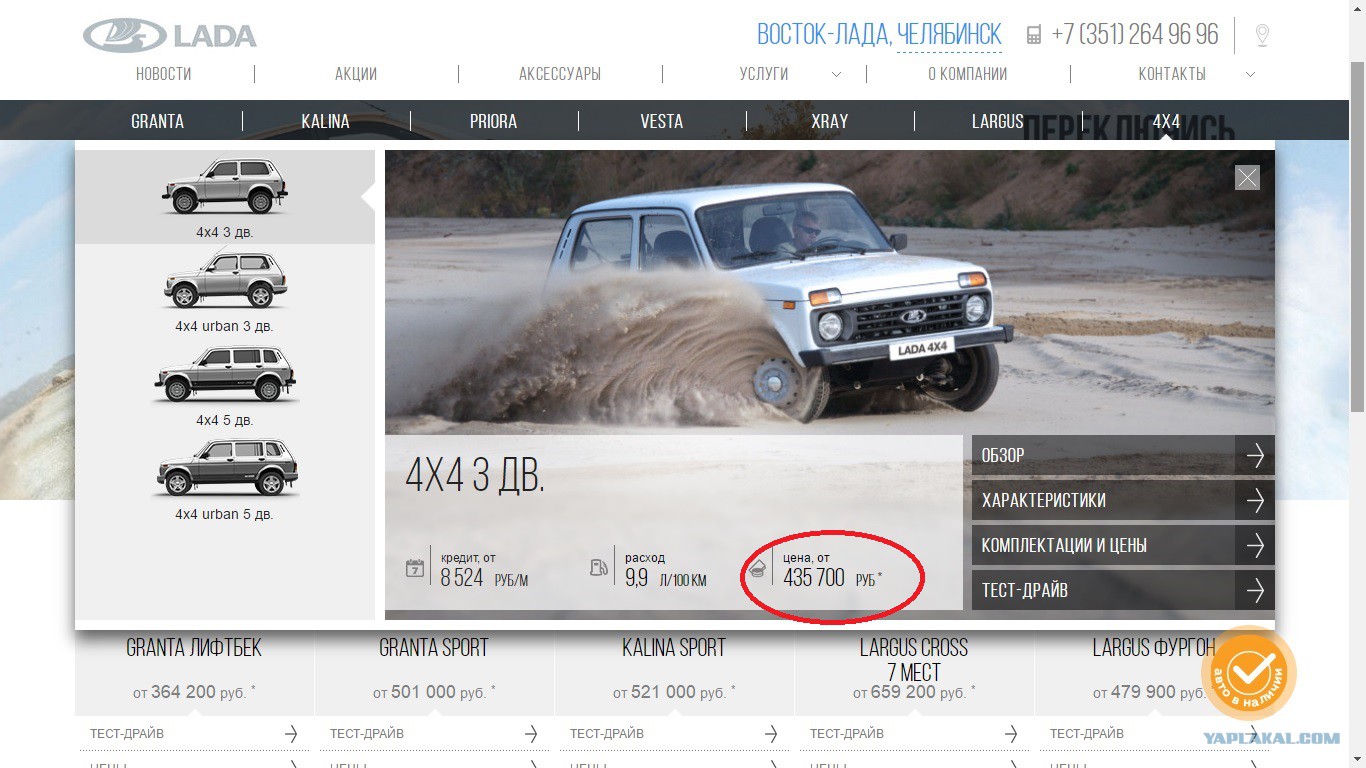Image resolution: width=1366 pixels, height=768 pixels.
Task: Select the KALINA model tab
Action: tap(326, 121)
